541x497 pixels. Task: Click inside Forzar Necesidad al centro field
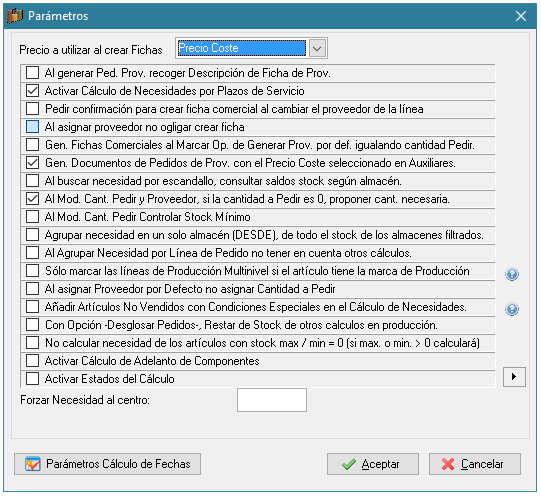272,400
